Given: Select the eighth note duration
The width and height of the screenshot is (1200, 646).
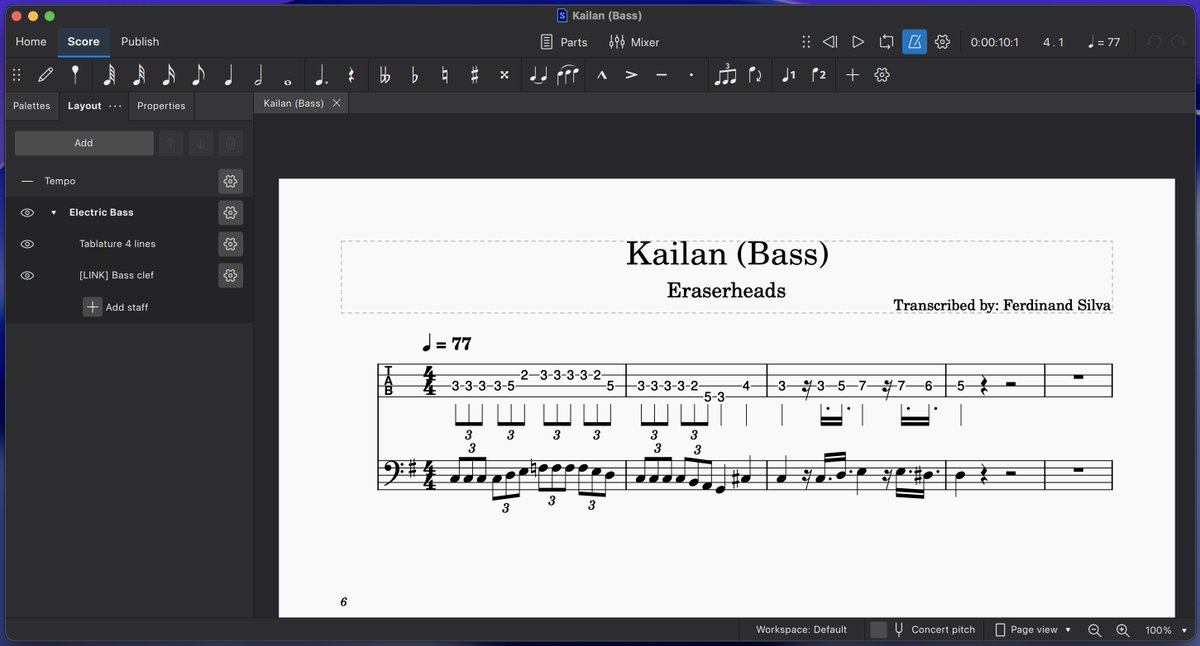Looking at the screenshot, I should pos(198,74).
